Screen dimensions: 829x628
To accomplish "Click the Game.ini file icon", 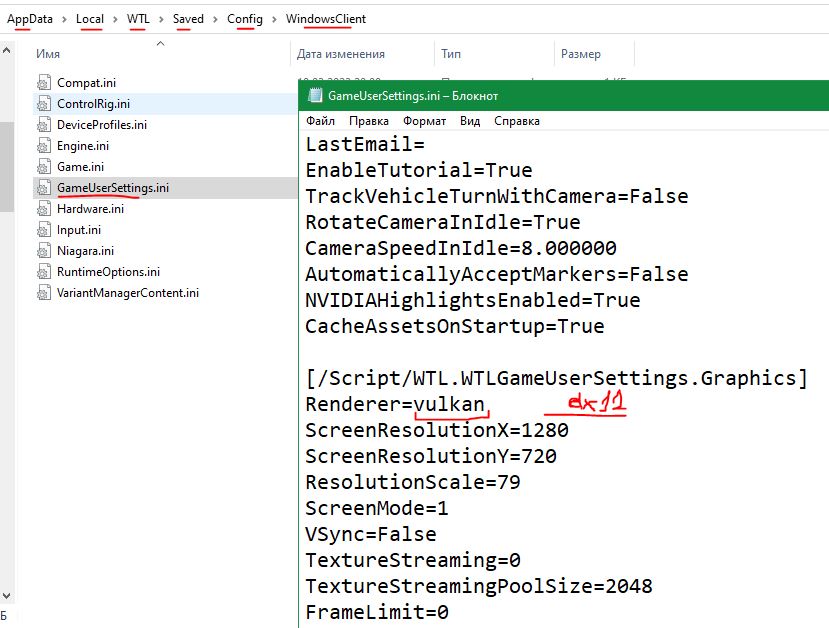I will pos(44,167).
